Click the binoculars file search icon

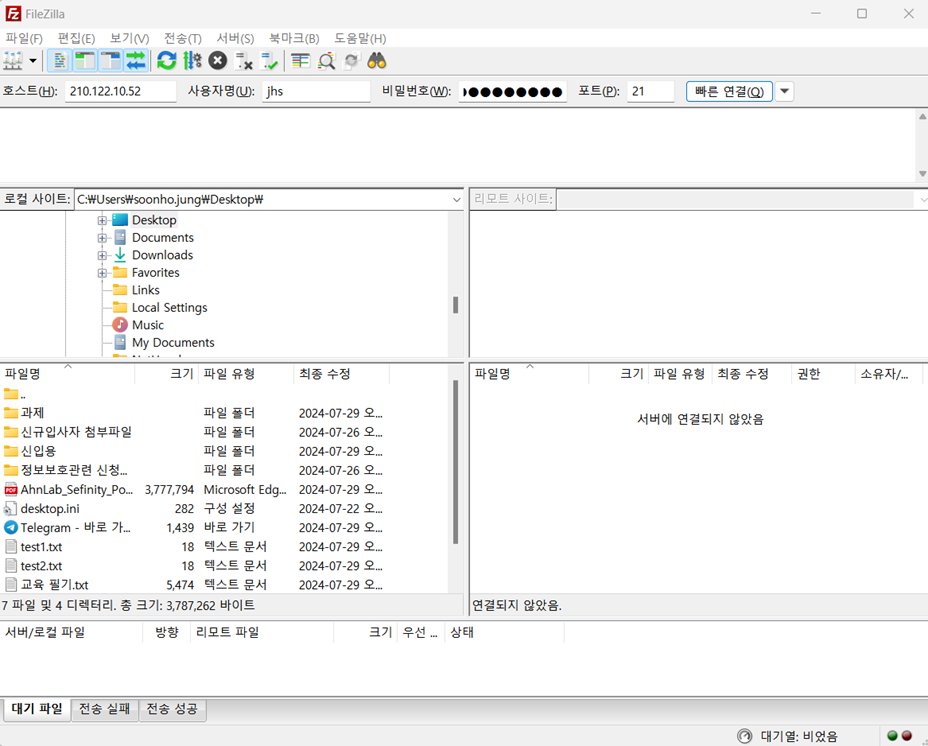[377, 61]
